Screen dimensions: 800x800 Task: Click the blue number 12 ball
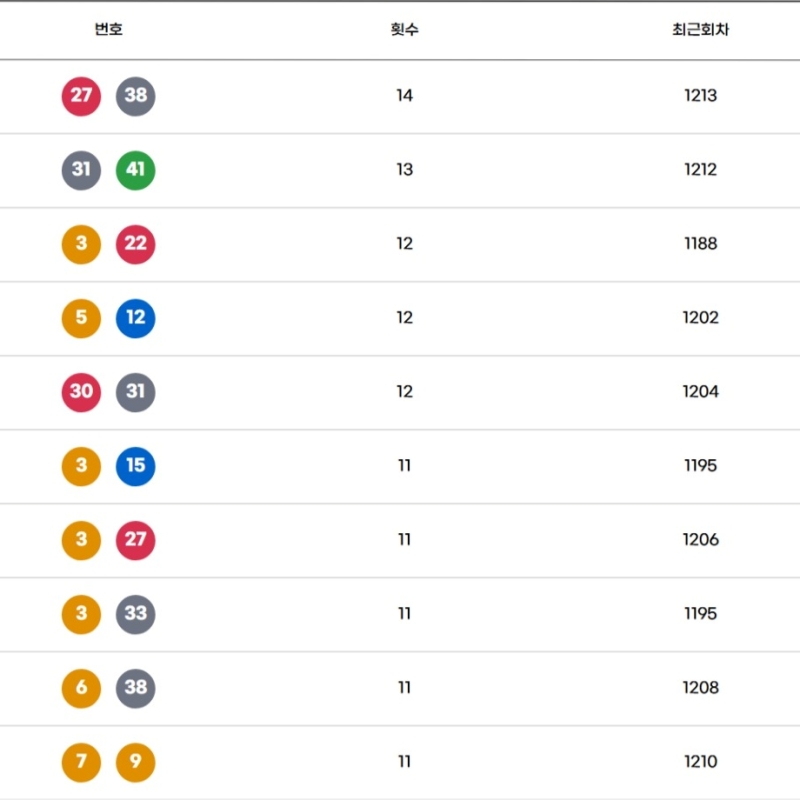135,318
